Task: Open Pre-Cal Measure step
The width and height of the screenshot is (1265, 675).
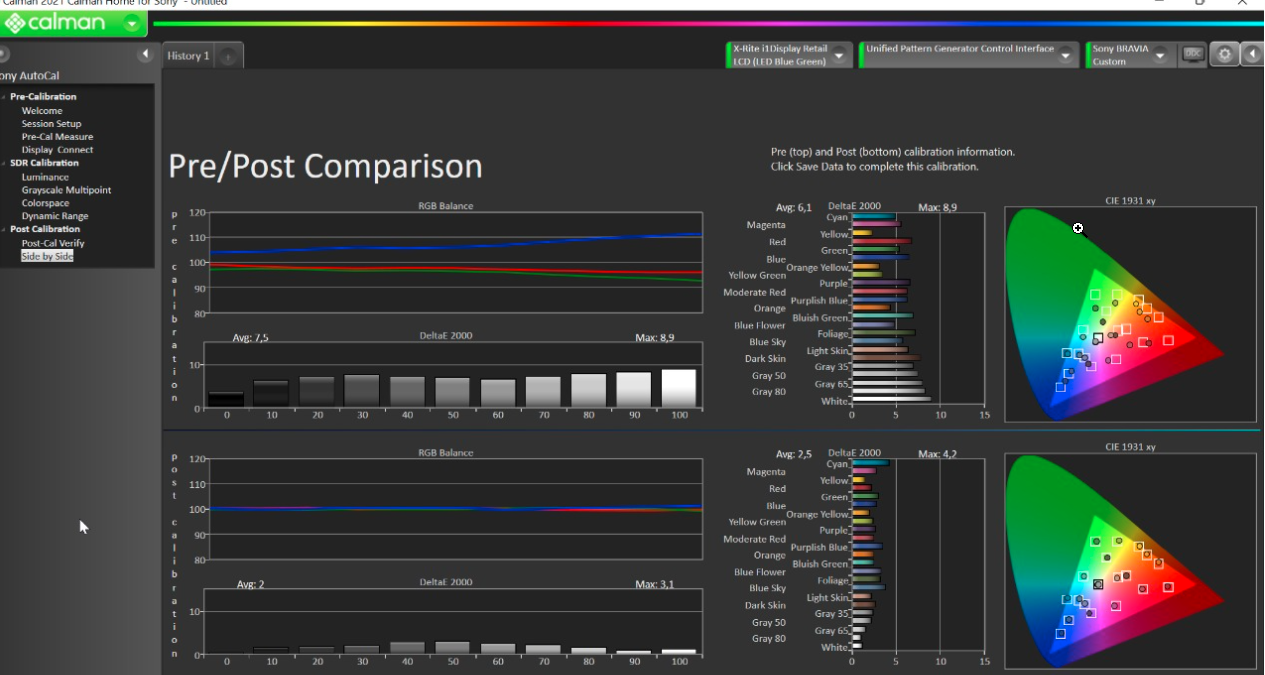Action: [x=58, y=137]
